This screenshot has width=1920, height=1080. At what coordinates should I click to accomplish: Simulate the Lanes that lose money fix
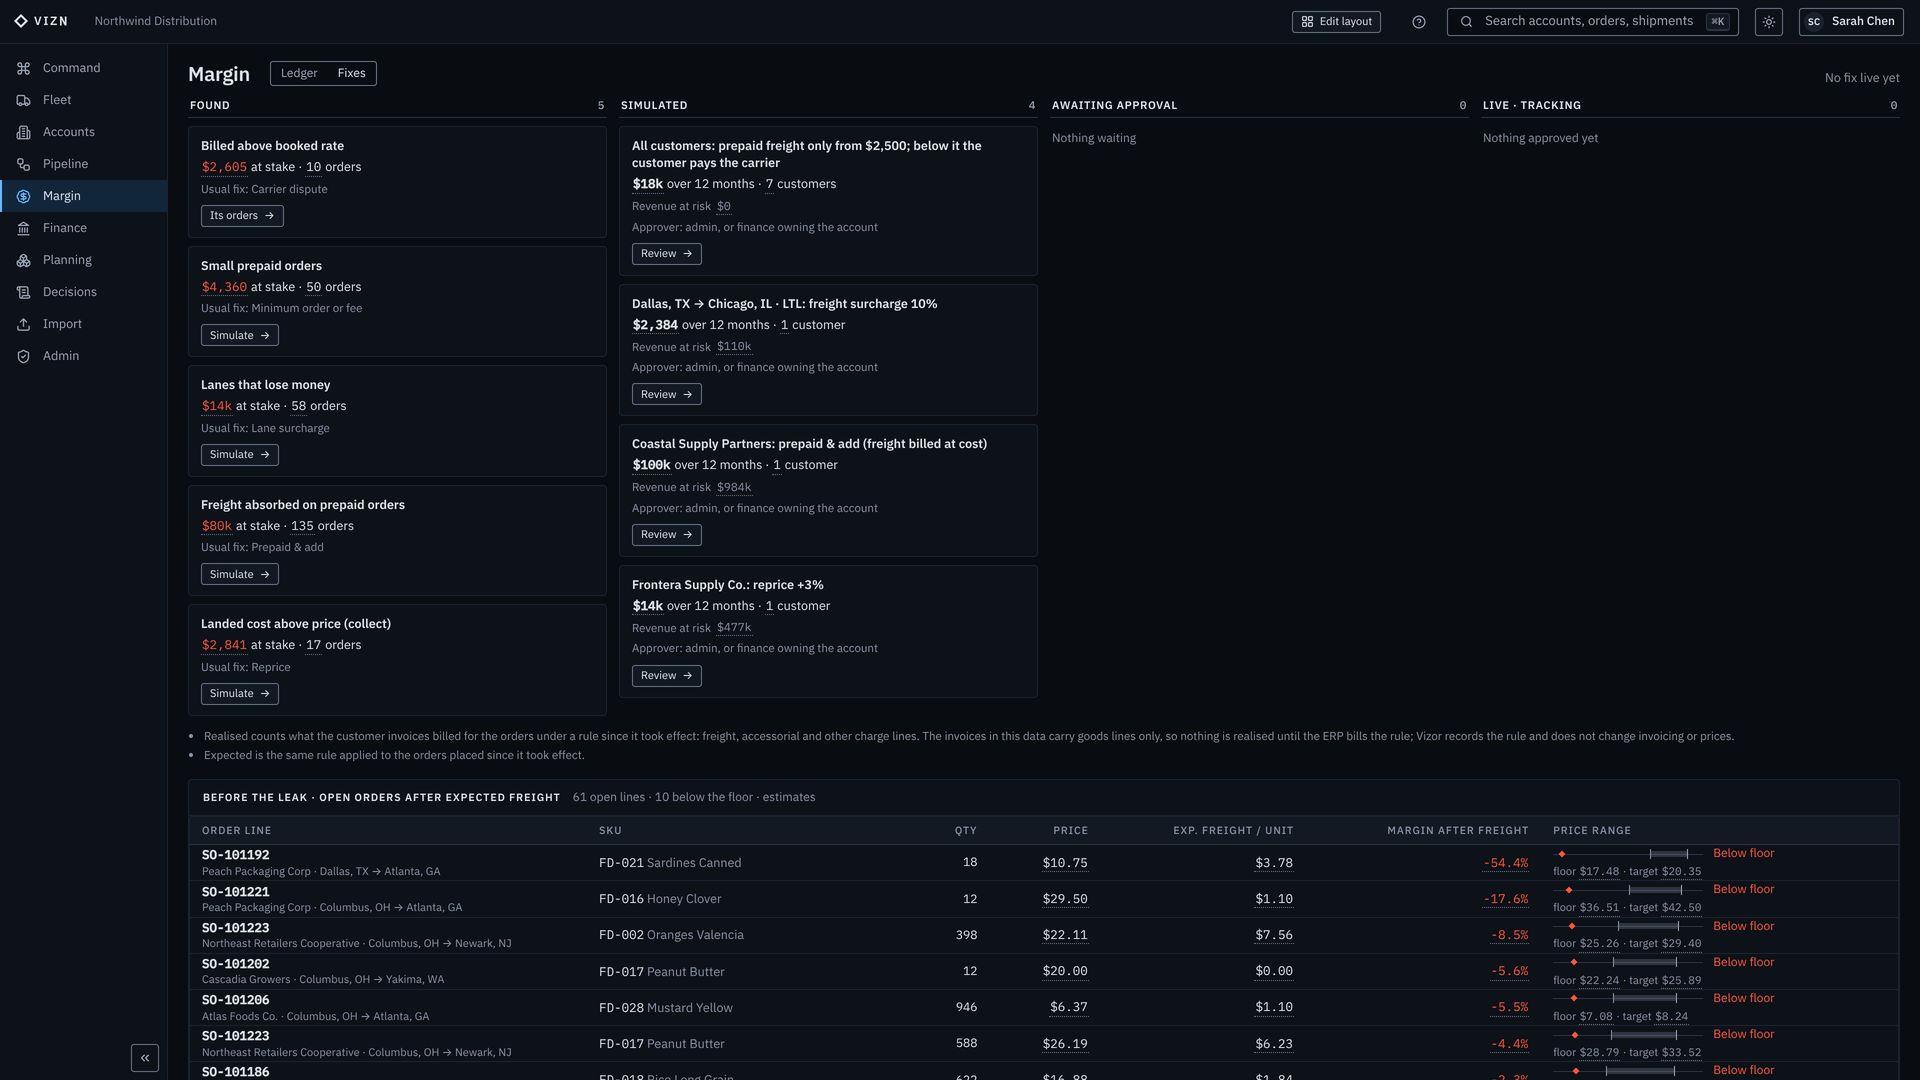click(240, 455)
